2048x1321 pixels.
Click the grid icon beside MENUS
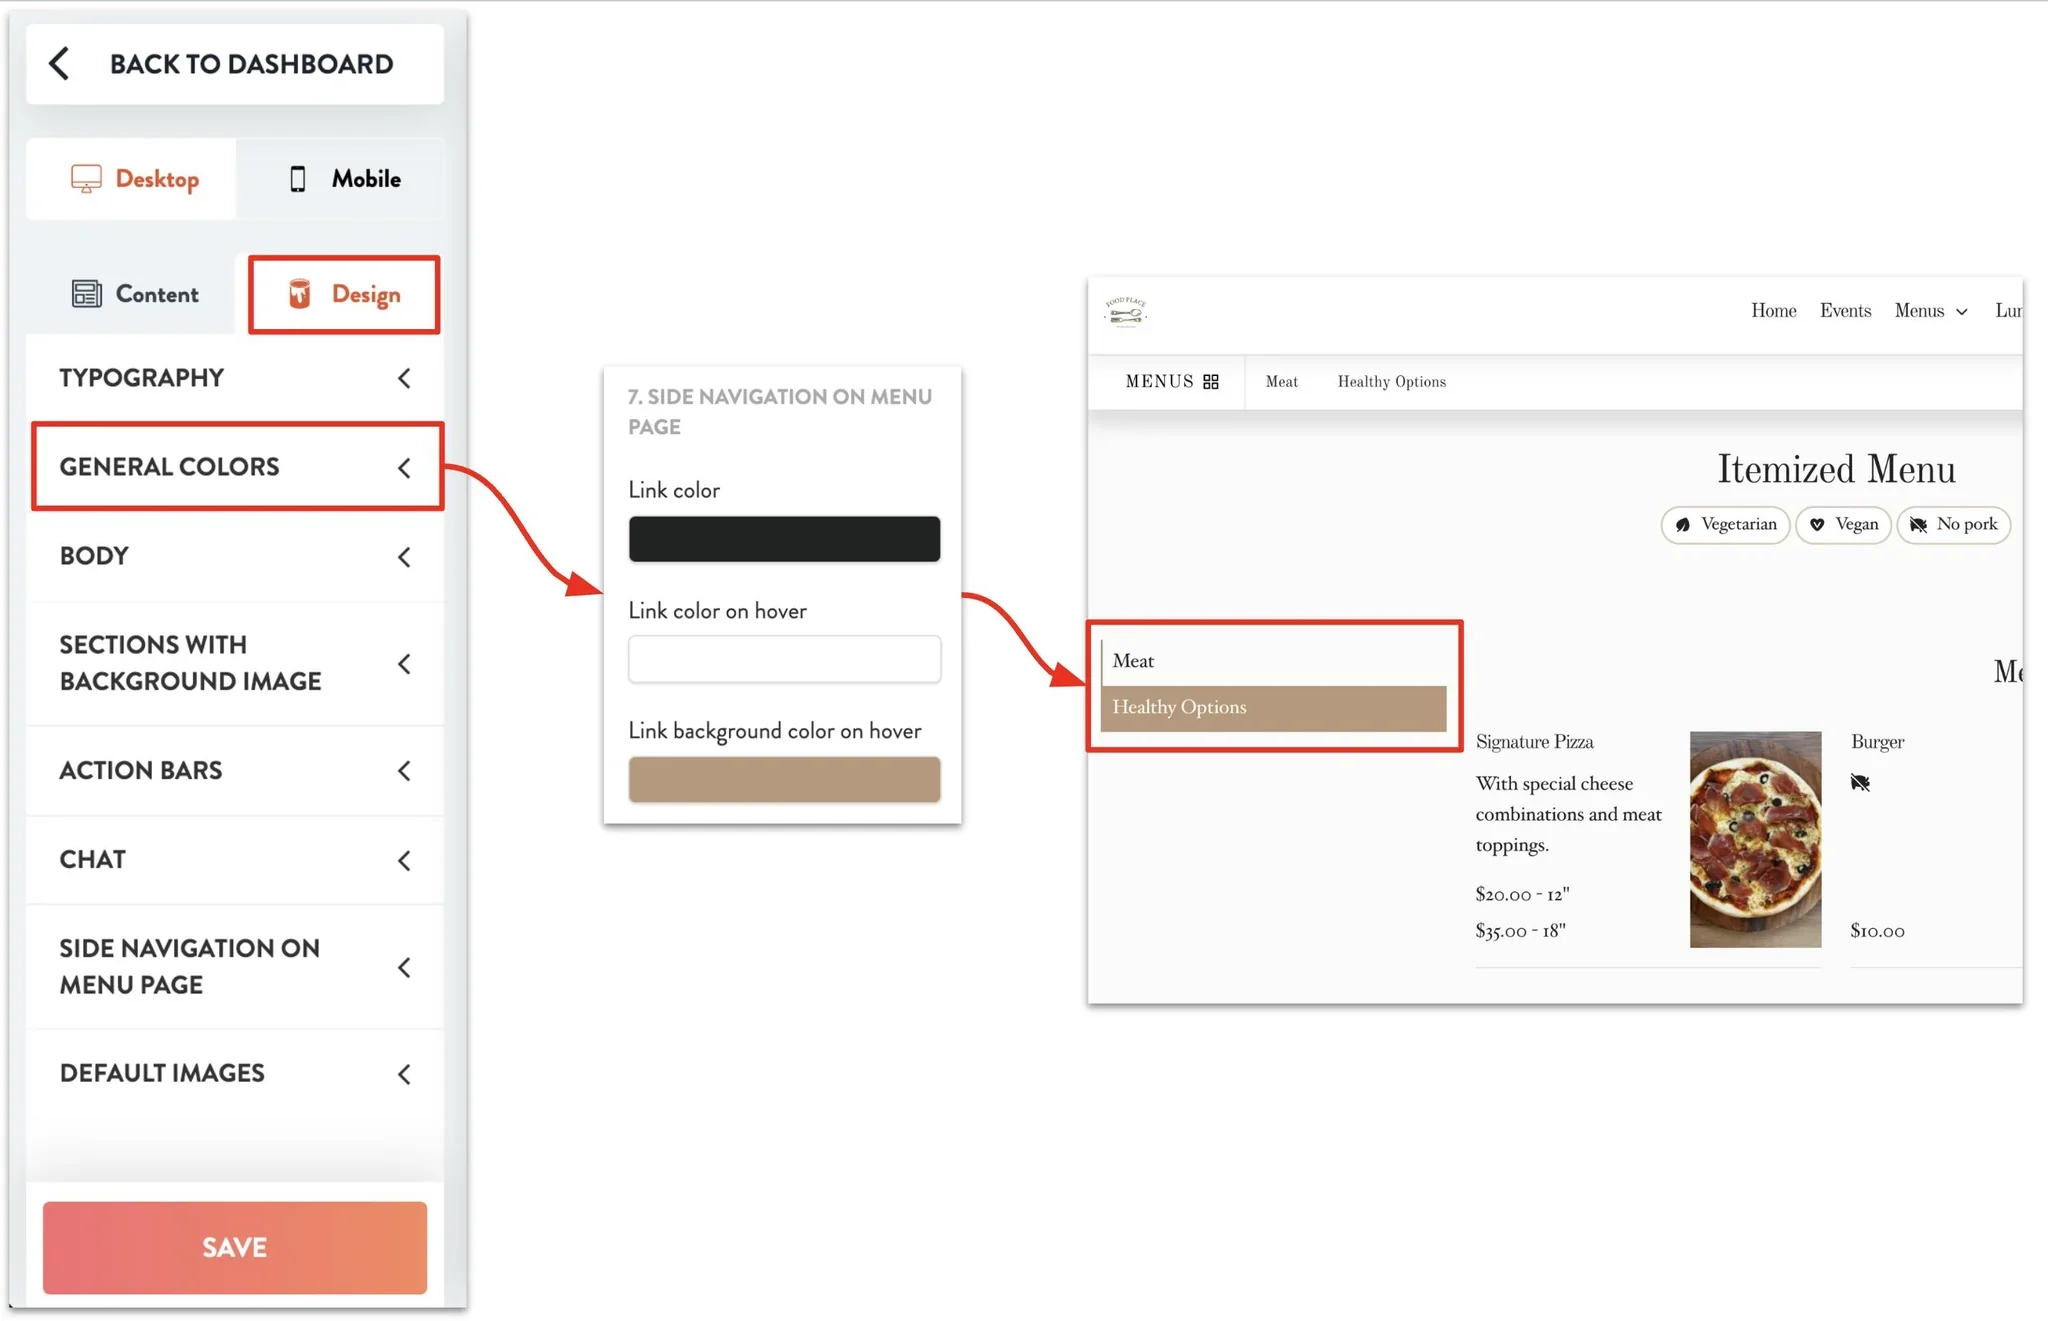coord(1211,382)
